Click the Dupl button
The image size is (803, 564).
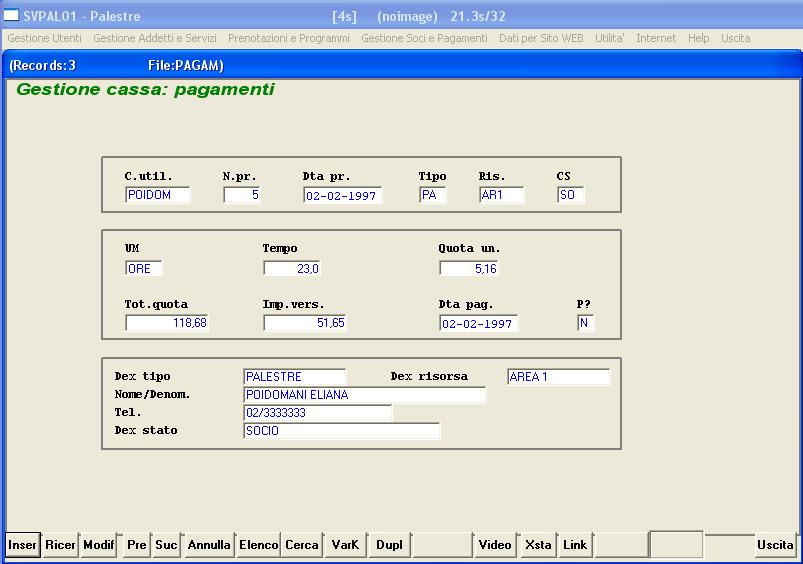389,545
